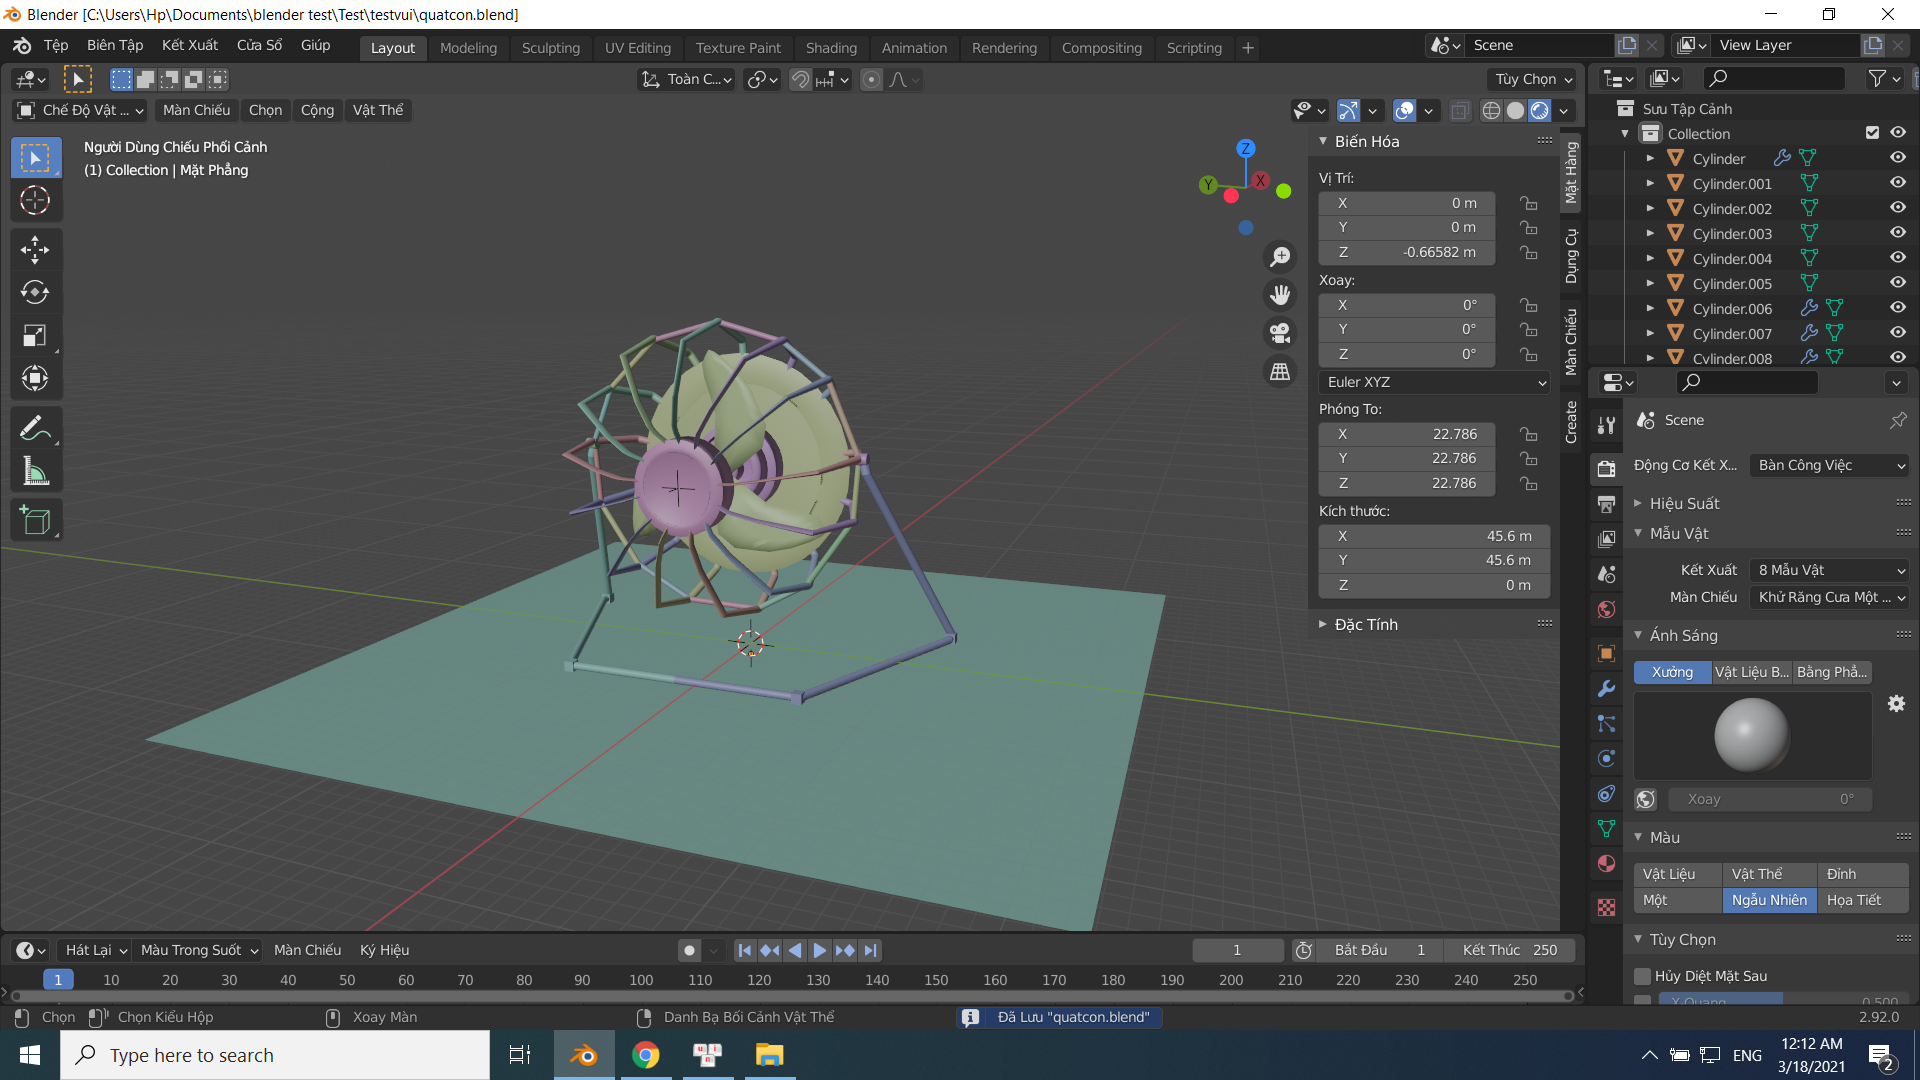The image size is (1920, 1080).
Task: Uncheck the Collection checkbox in outliner
Action: tap(1871, 132)
